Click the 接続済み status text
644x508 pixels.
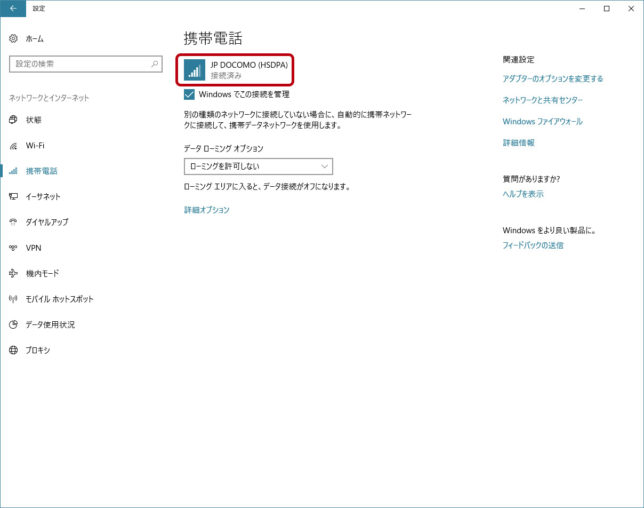(x=226, y=76)
